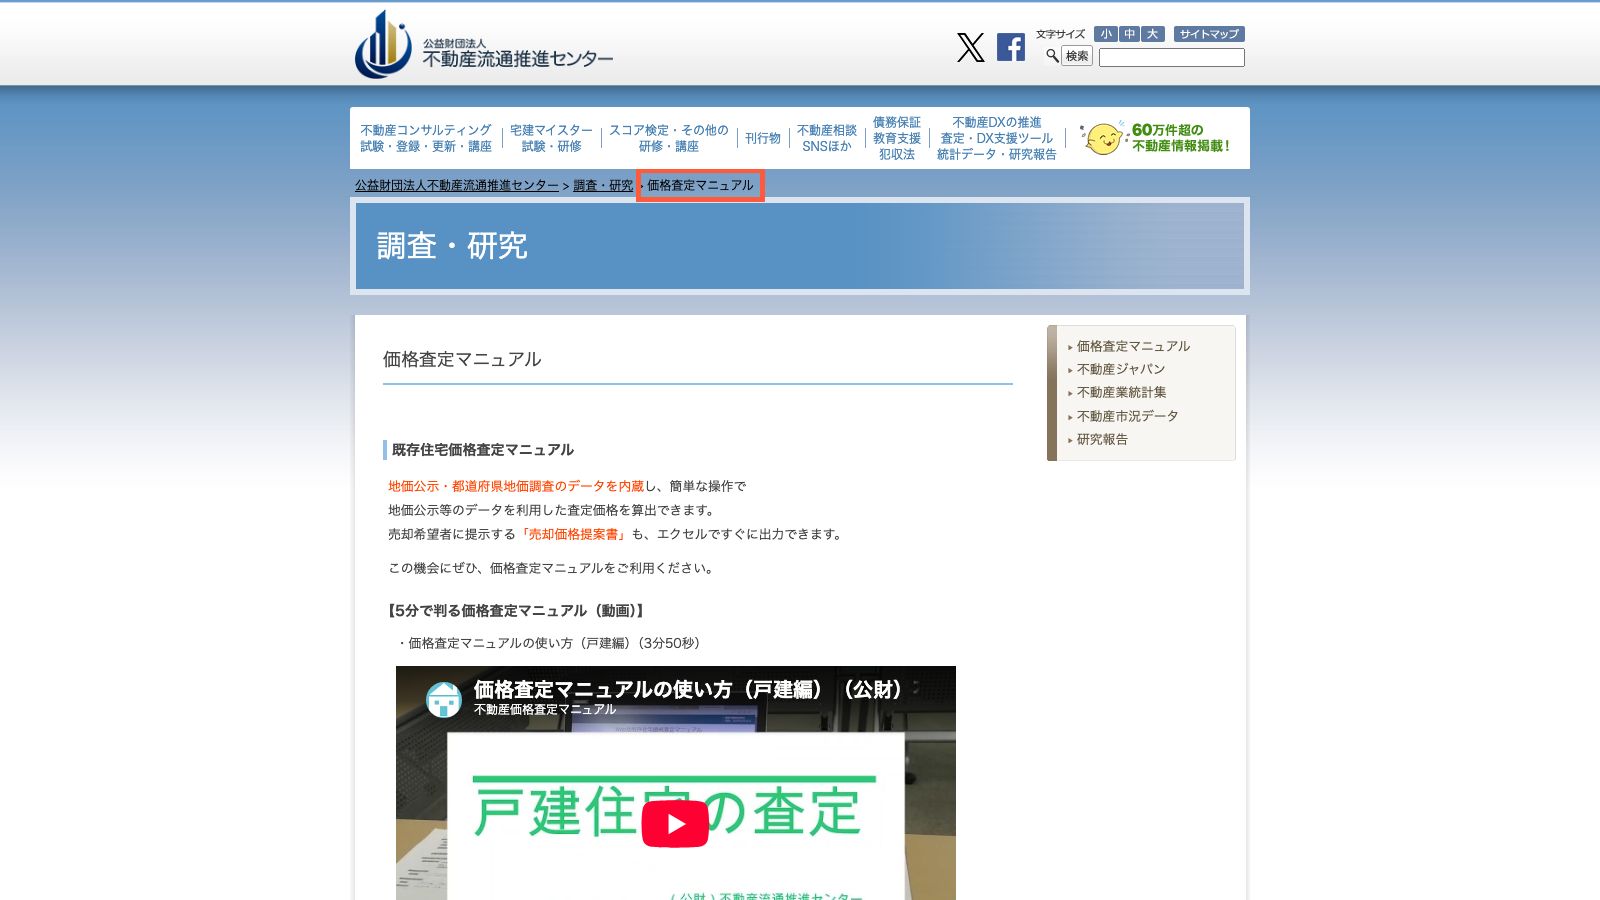Play the YouTube video with red play button
Screen dimensions: 1600x900
pyautogui.click(x=675, y=823)
